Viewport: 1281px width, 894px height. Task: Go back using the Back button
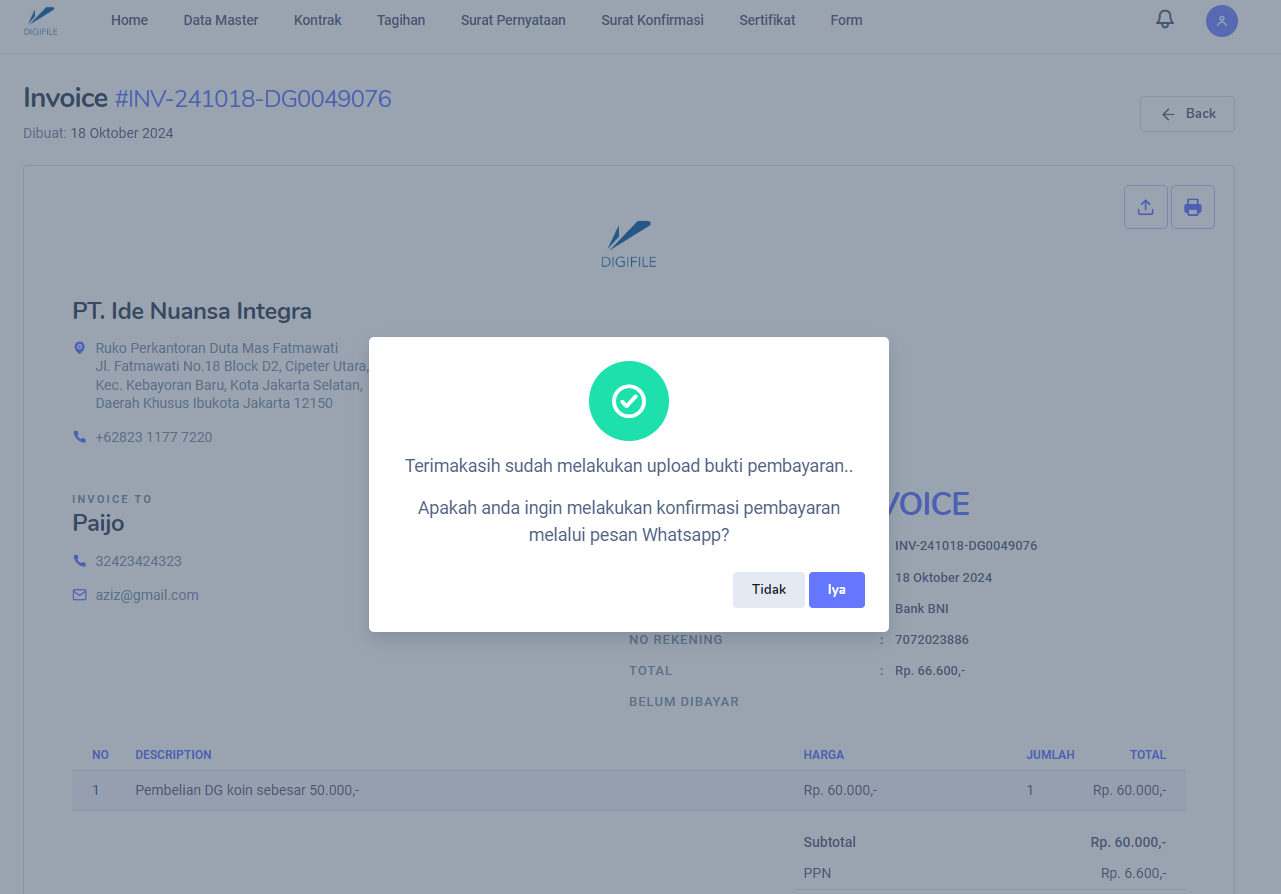[x=1187, y=114]
